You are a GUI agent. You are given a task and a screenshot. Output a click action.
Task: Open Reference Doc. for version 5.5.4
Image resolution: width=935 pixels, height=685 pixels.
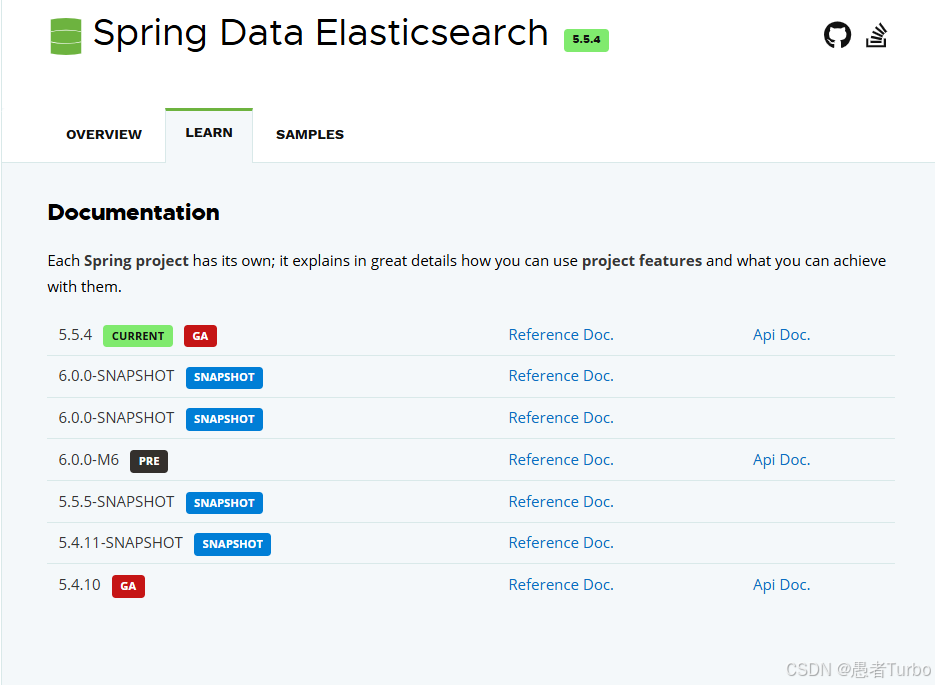(561, 335)
